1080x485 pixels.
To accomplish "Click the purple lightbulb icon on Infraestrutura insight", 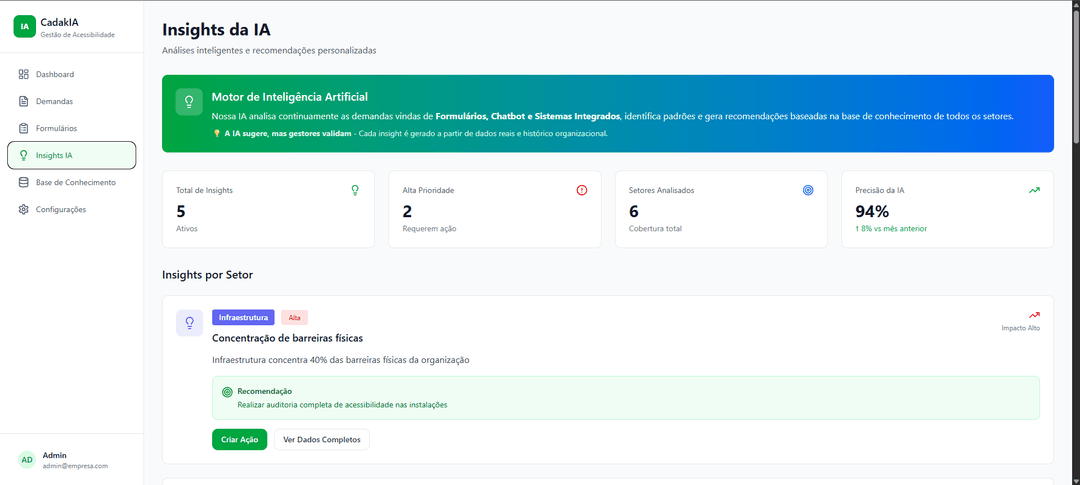I will point(189,323).
